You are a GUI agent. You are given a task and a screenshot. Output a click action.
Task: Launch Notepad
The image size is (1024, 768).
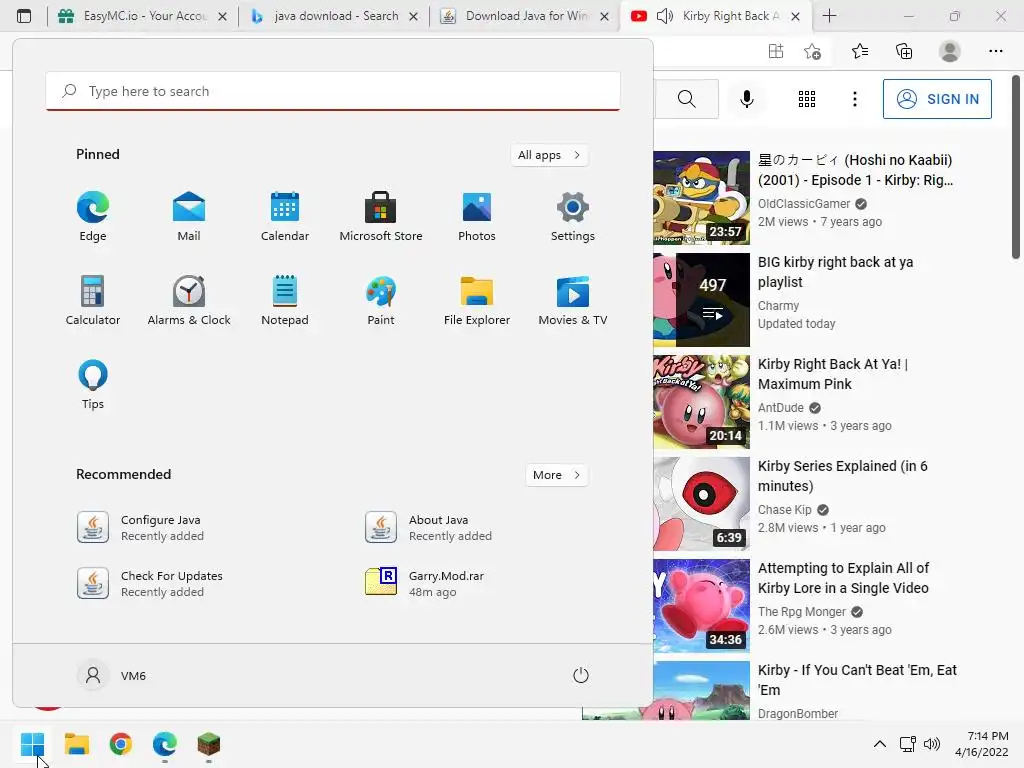click(x=285, y=300)
